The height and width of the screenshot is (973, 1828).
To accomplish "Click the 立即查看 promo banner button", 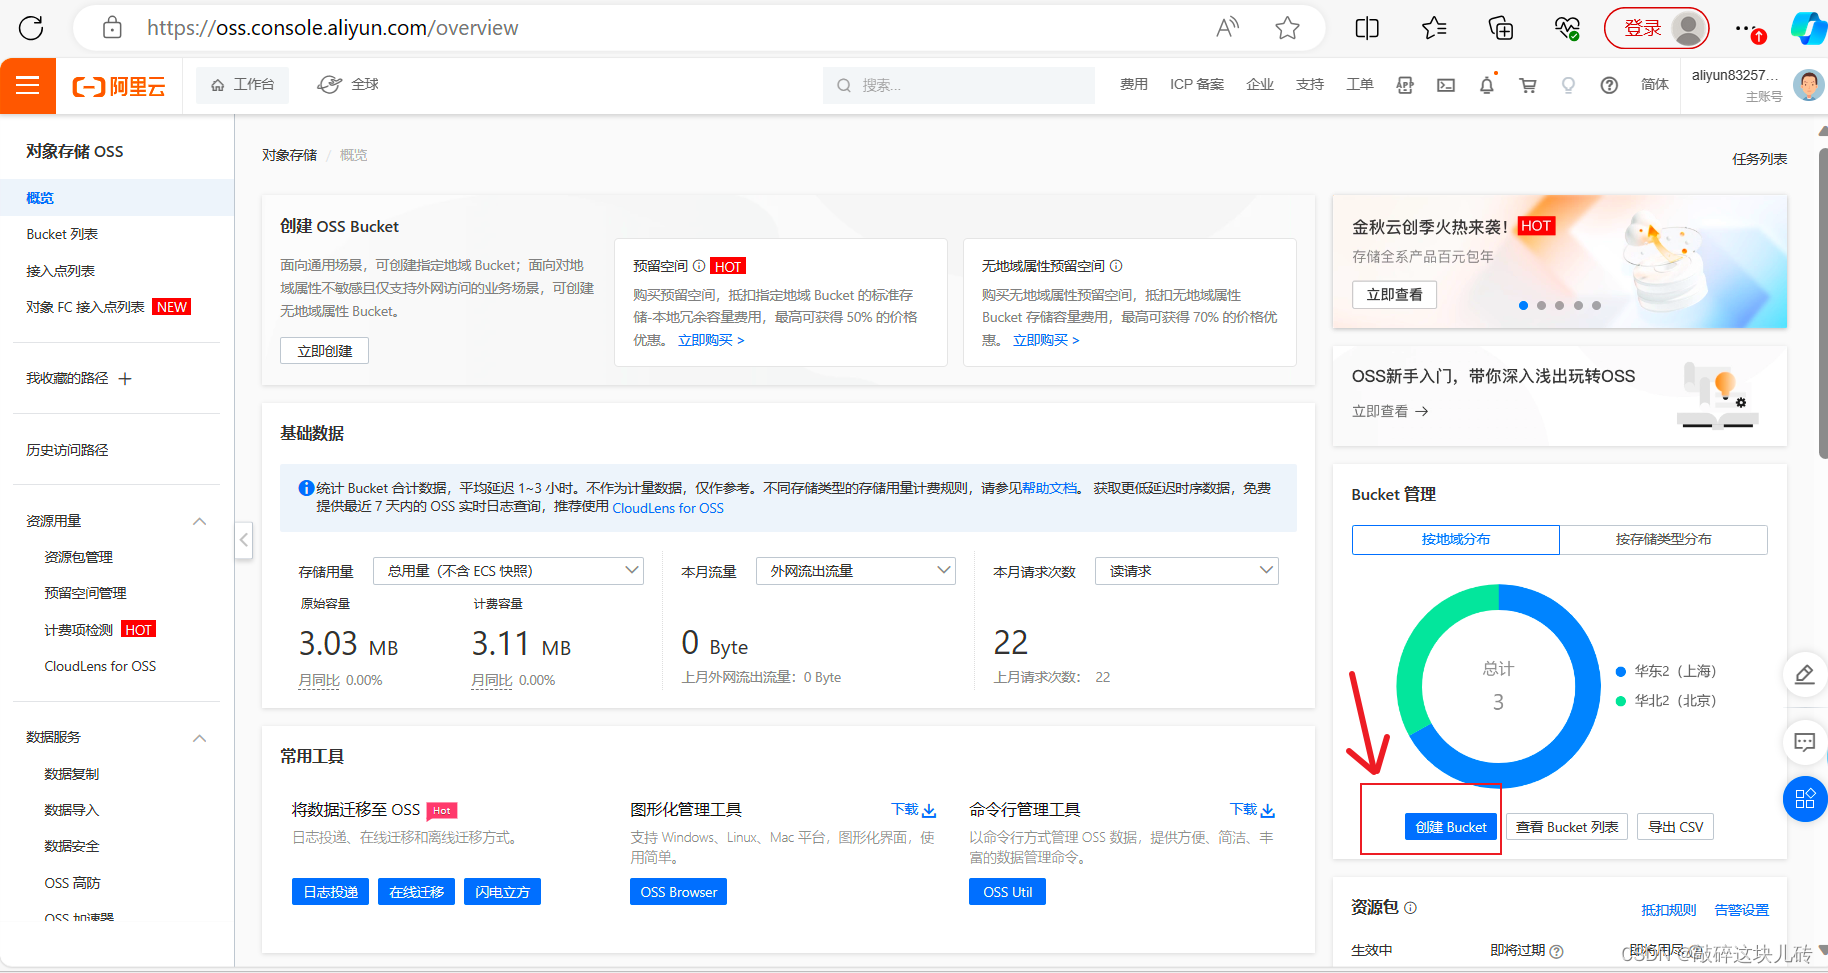I will point(1394,295).
